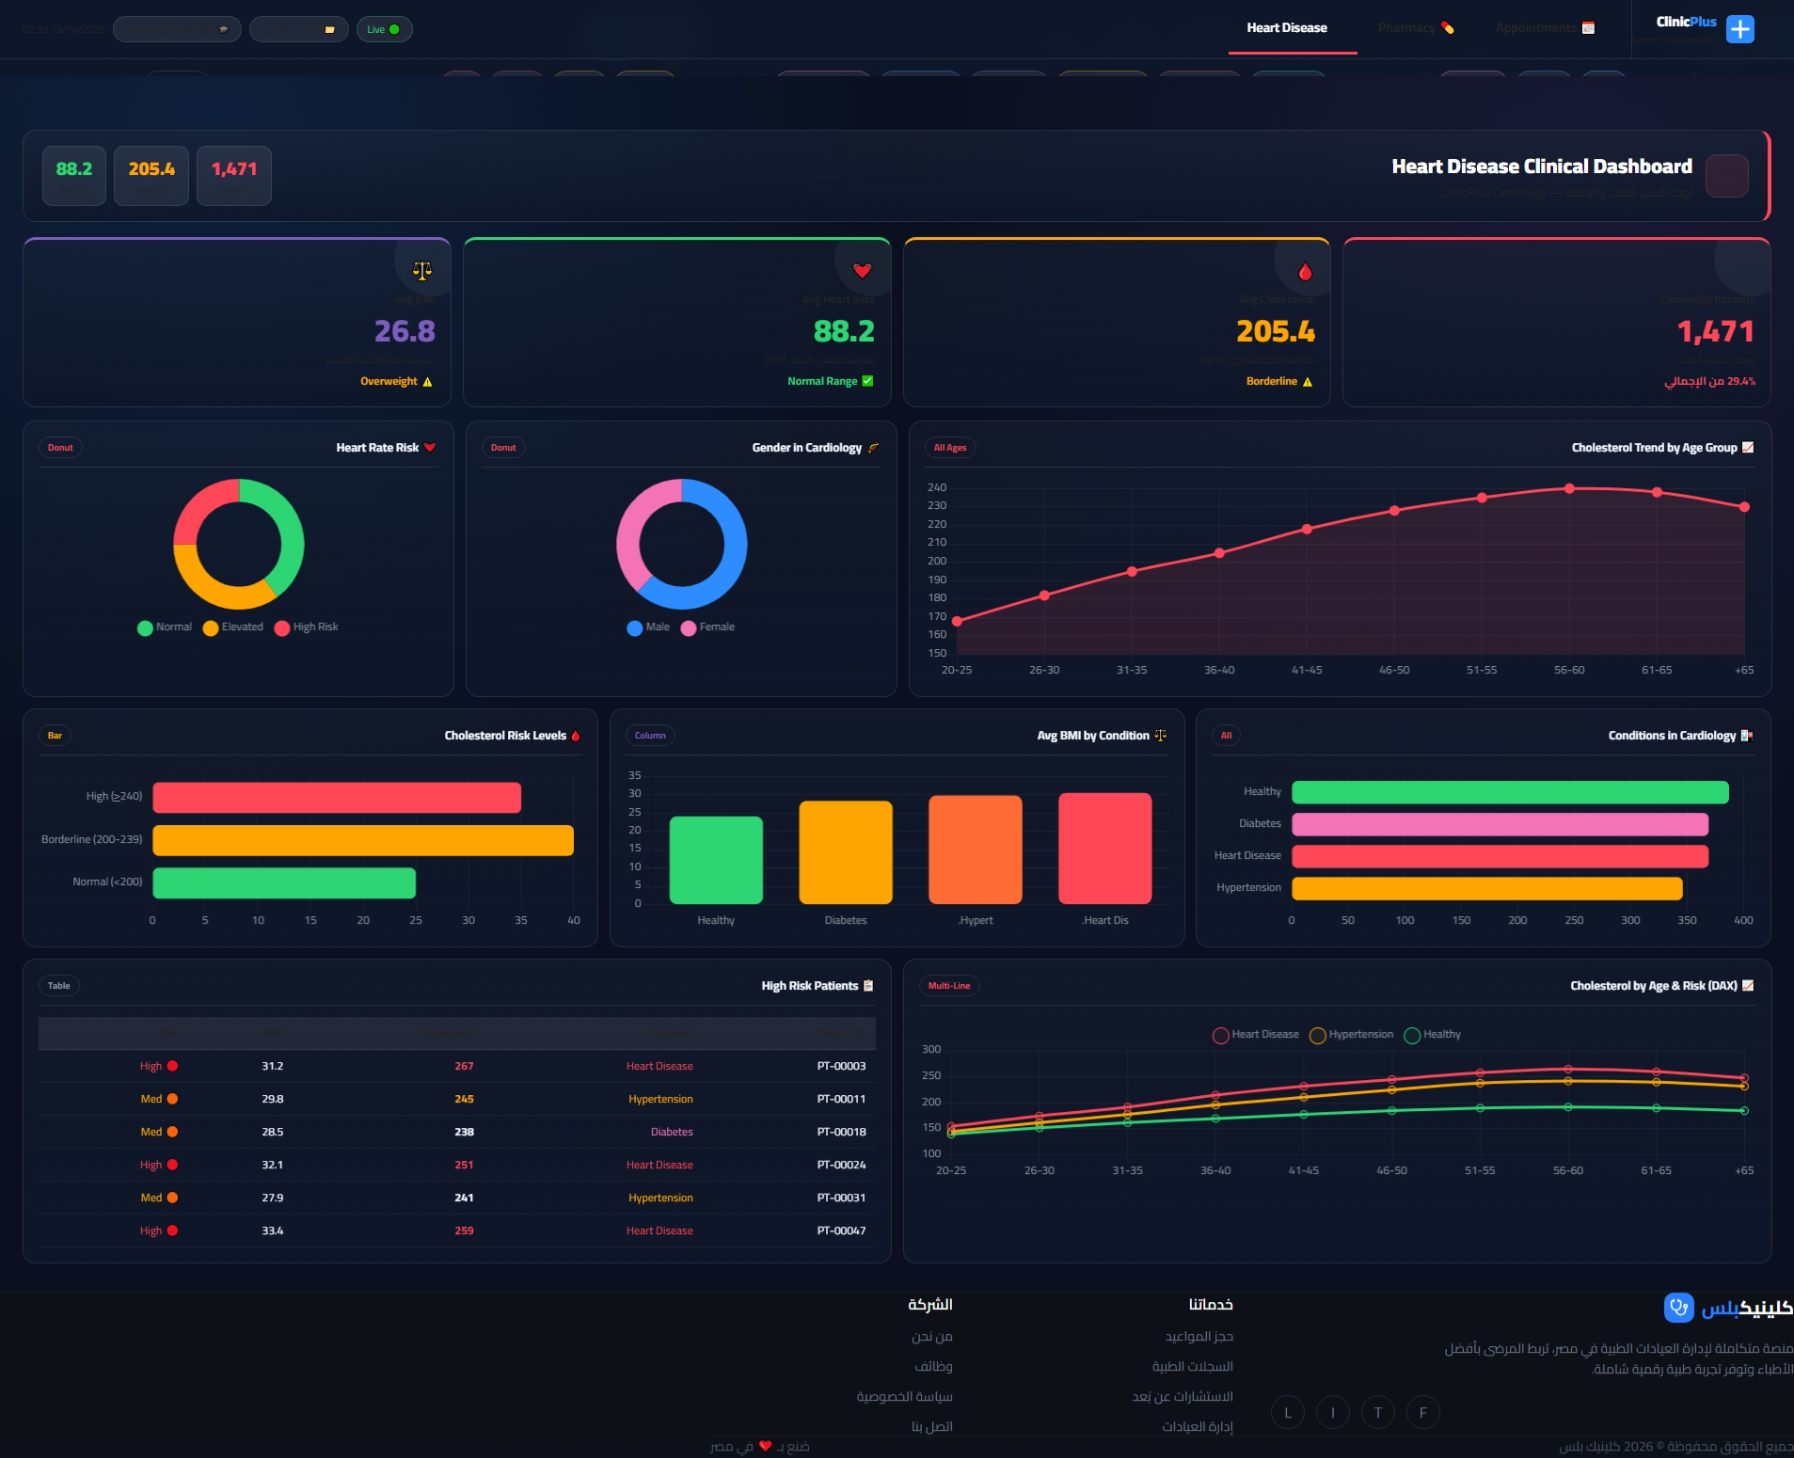Click the scales icon on Avg BMI card
The image size is (1794, 1458).
tap(422, 271)
